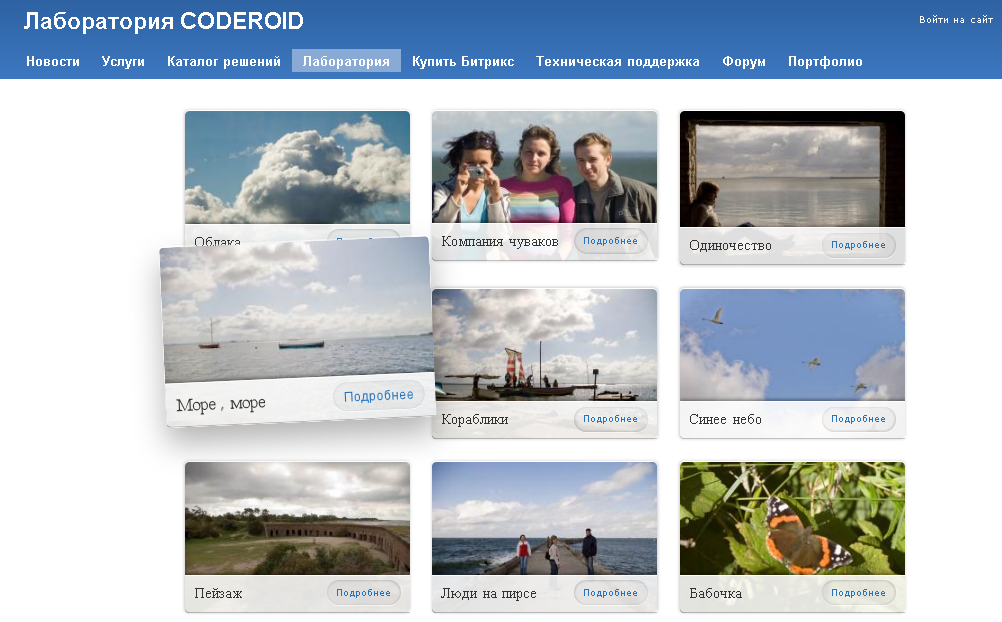Select the Пейзаж landscape photo thumbnail
Viewport: 1002px width, 622px height.
(297, 518)
